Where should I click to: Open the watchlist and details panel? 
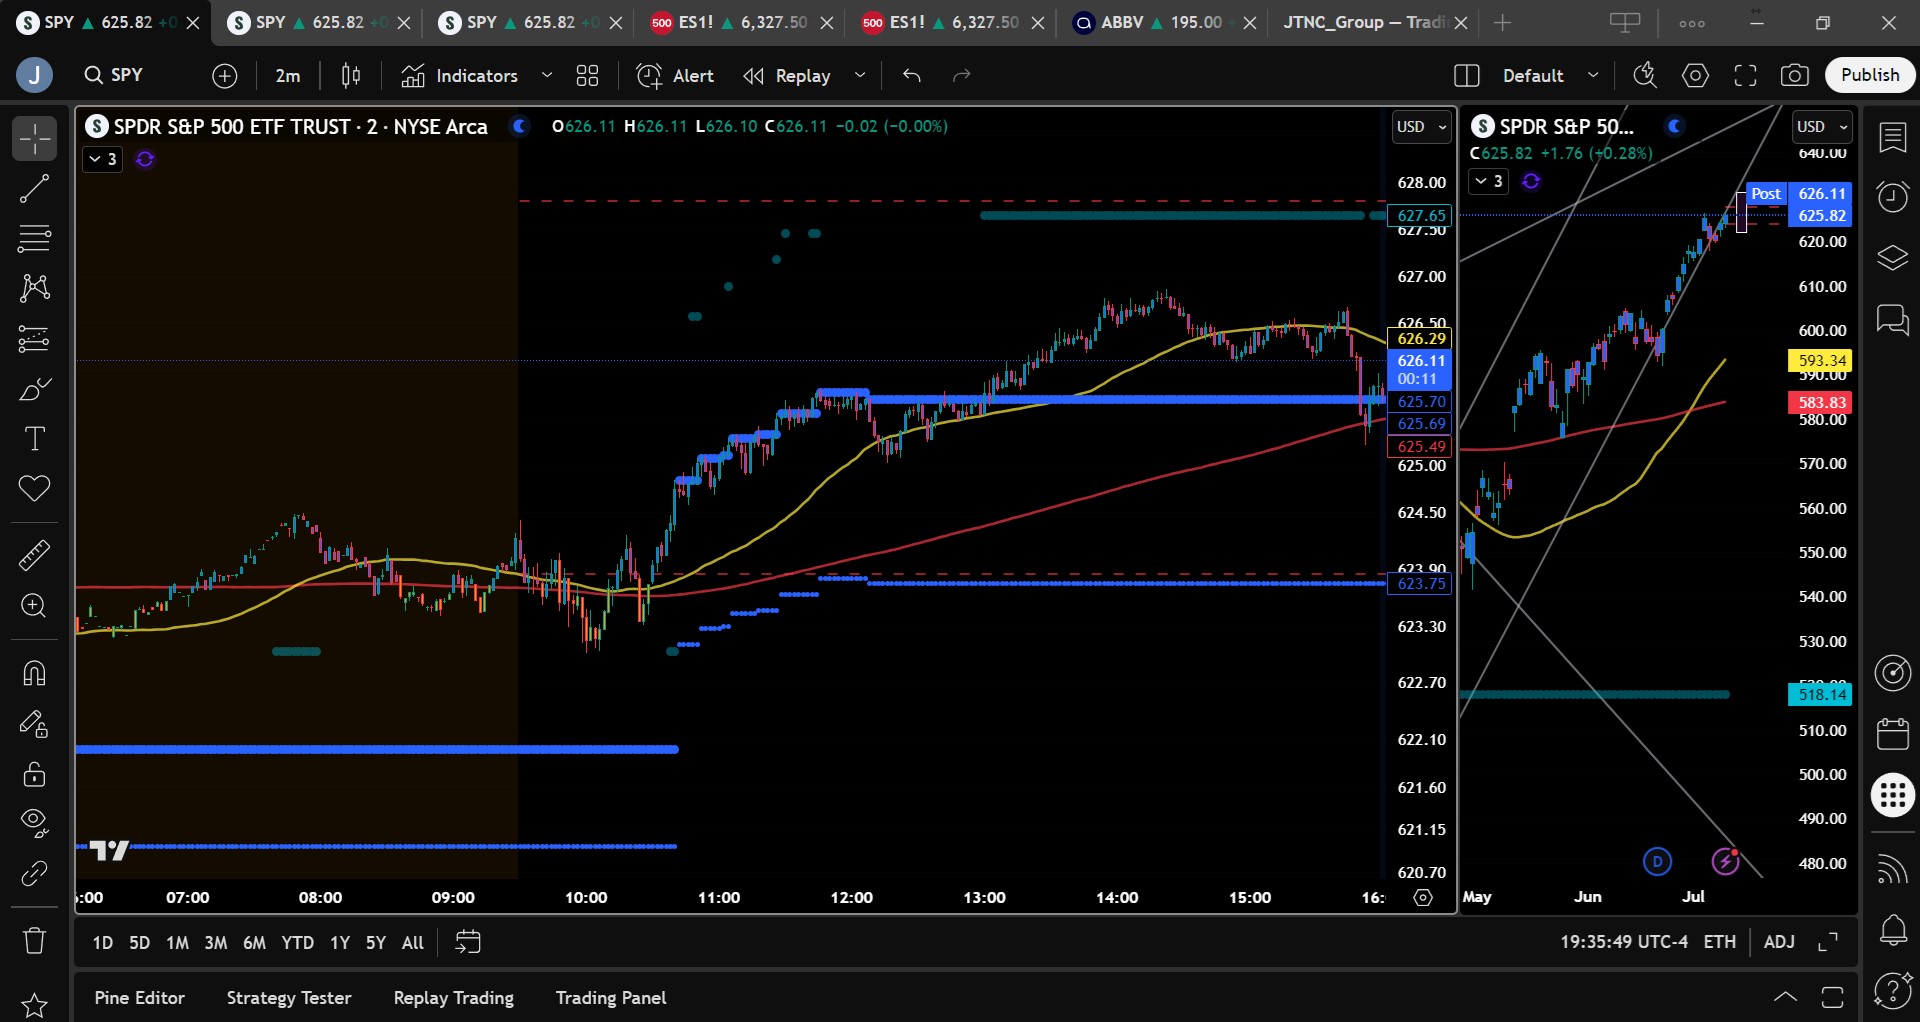[1893, 138]
